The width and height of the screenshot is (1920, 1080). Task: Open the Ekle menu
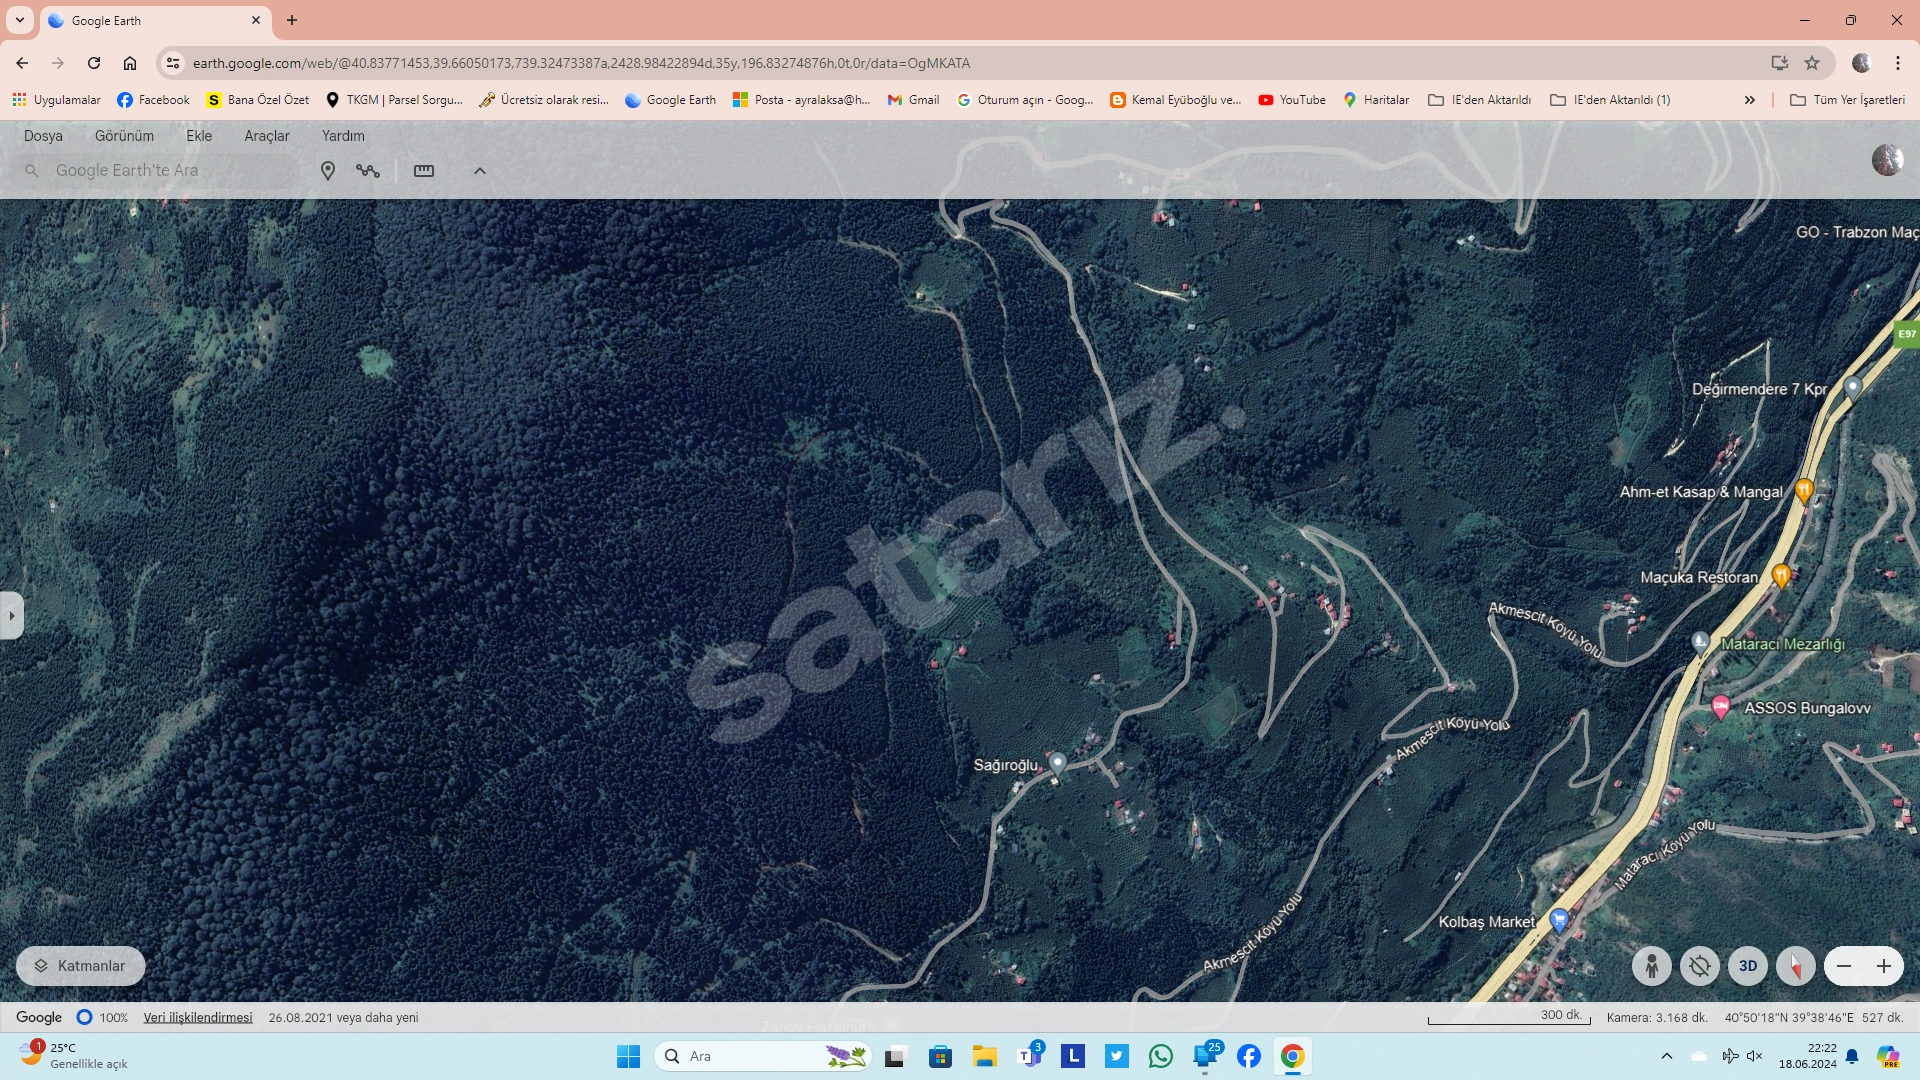(x=199, y=136)
